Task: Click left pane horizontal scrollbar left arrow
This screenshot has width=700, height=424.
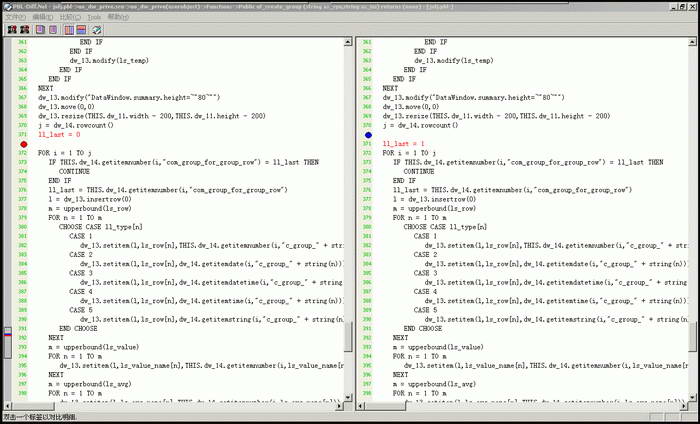Action: 8,406
